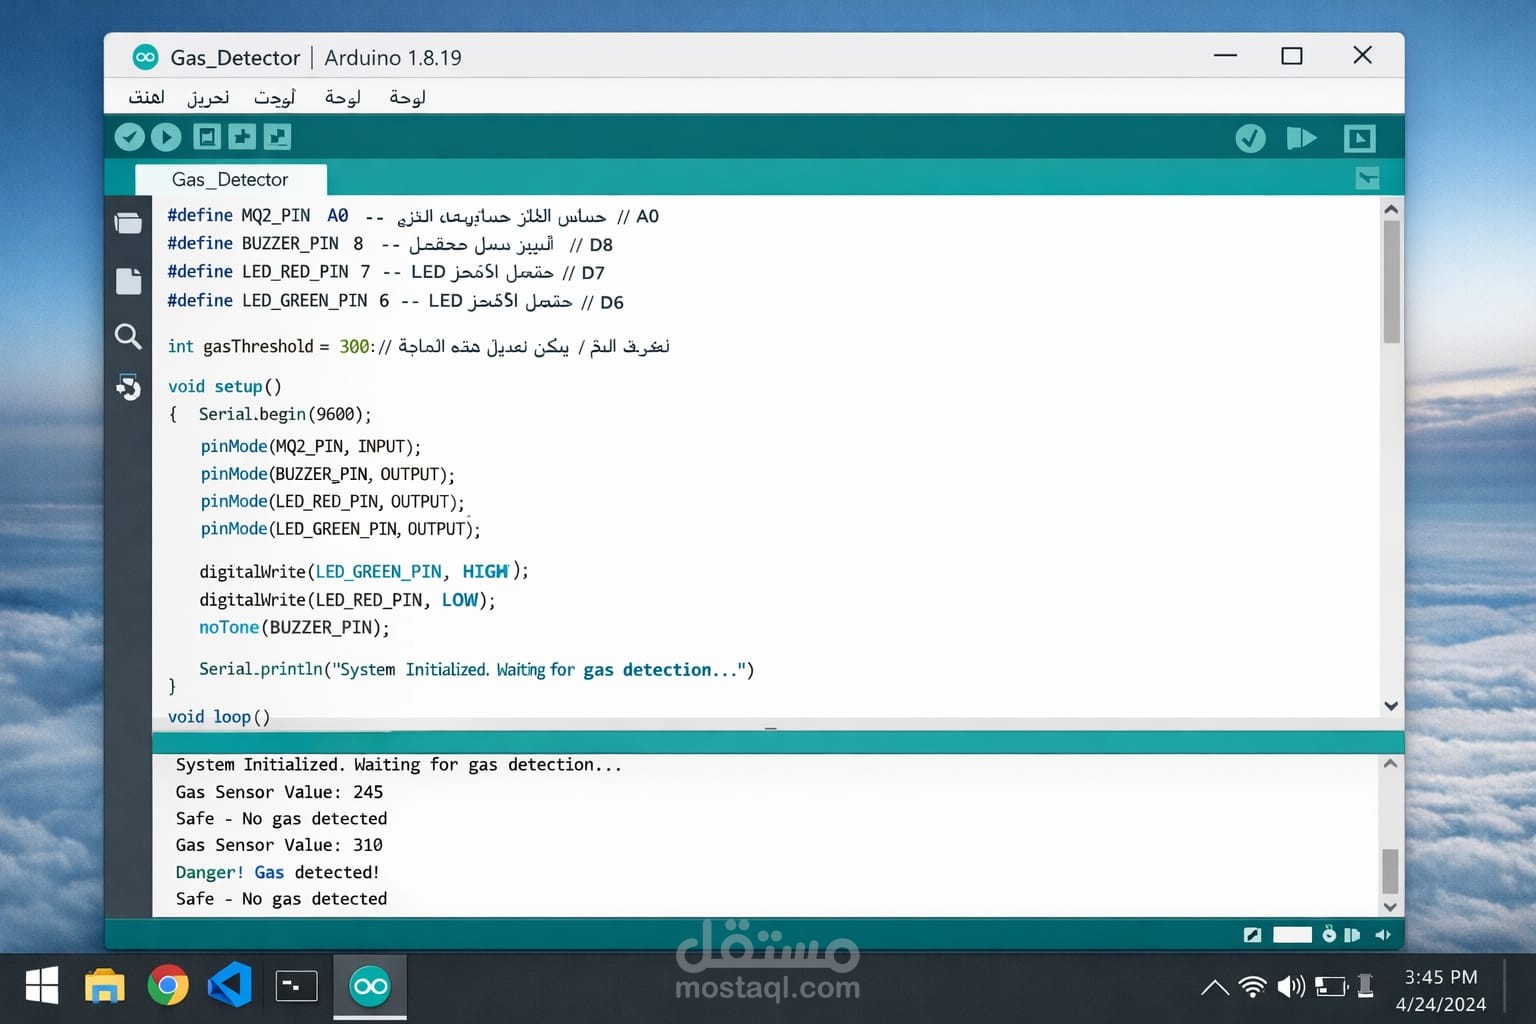Open the terminal app from the taskbar
1536x1024 pixels.
tap(296, 986)
